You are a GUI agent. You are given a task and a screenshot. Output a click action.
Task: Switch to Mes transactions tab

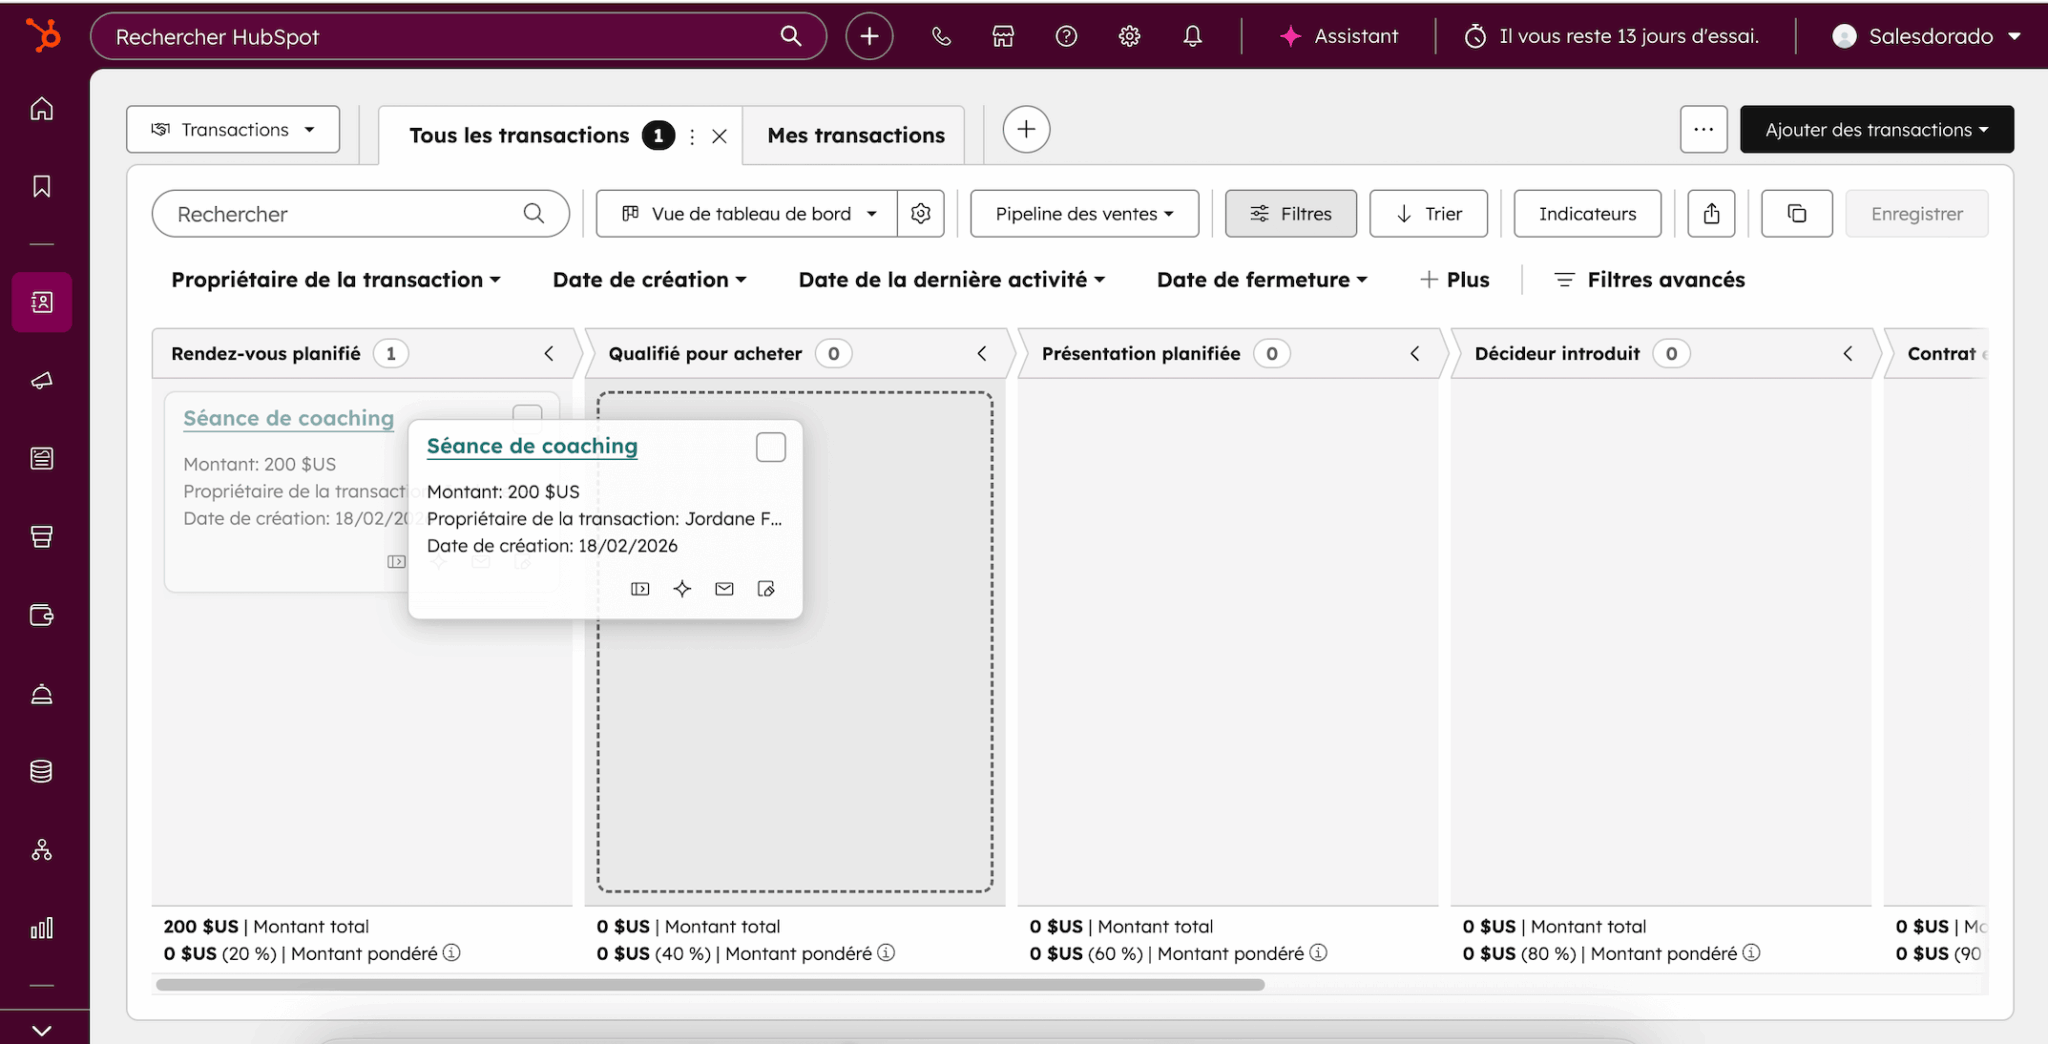pyautogui.click(x=855, y=135)
